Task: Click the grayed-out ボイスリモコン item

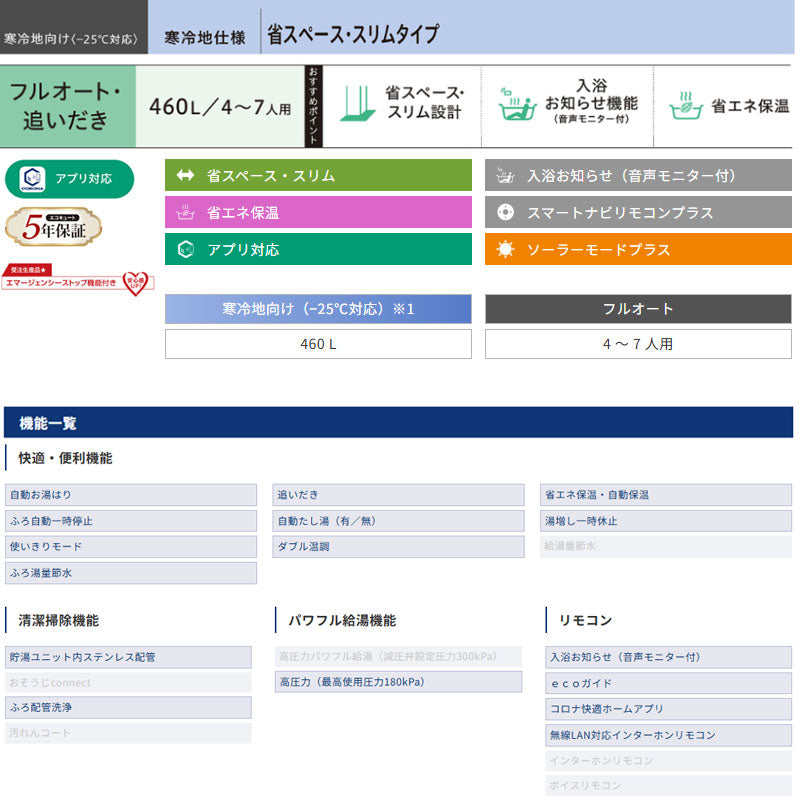Action: [x=668, y=785]
